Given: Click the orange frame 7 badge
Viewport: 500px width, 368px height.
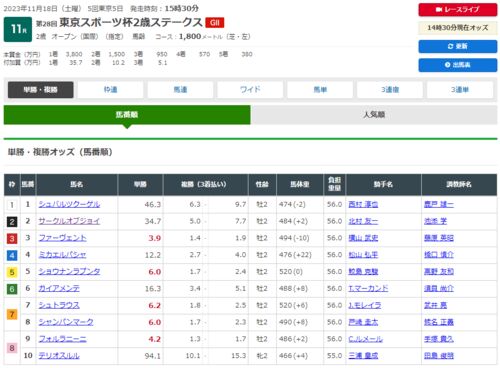Looking at the screenshot, I should (x=12, y=314).
